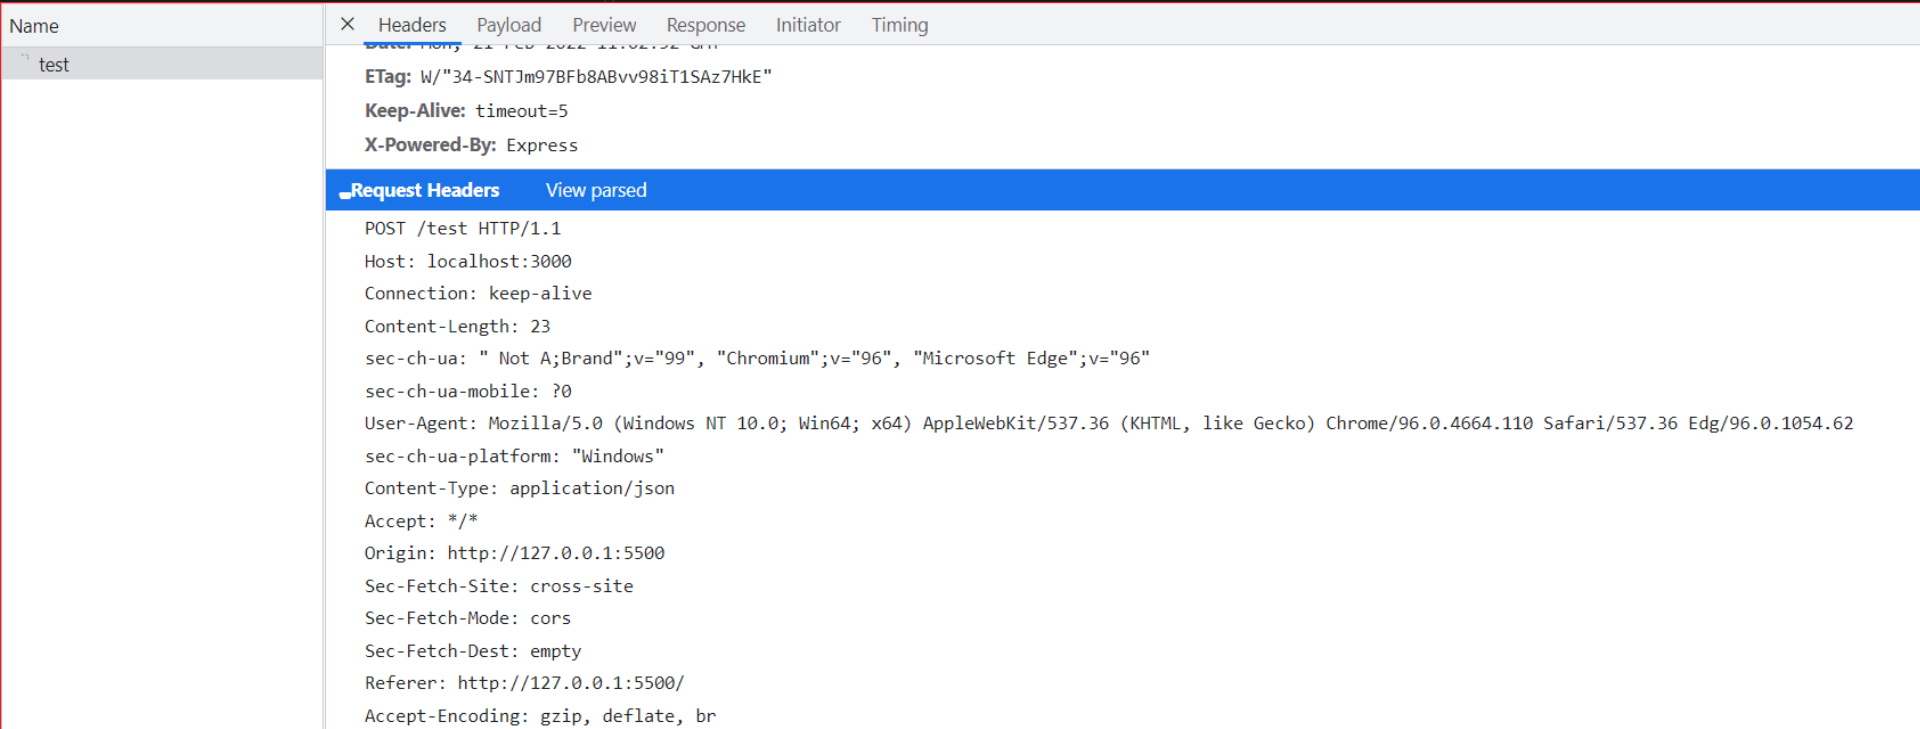Click the View parsed link
This screenshot has width=1920, height=729.
pyautogui.click(x=596, y=190)
